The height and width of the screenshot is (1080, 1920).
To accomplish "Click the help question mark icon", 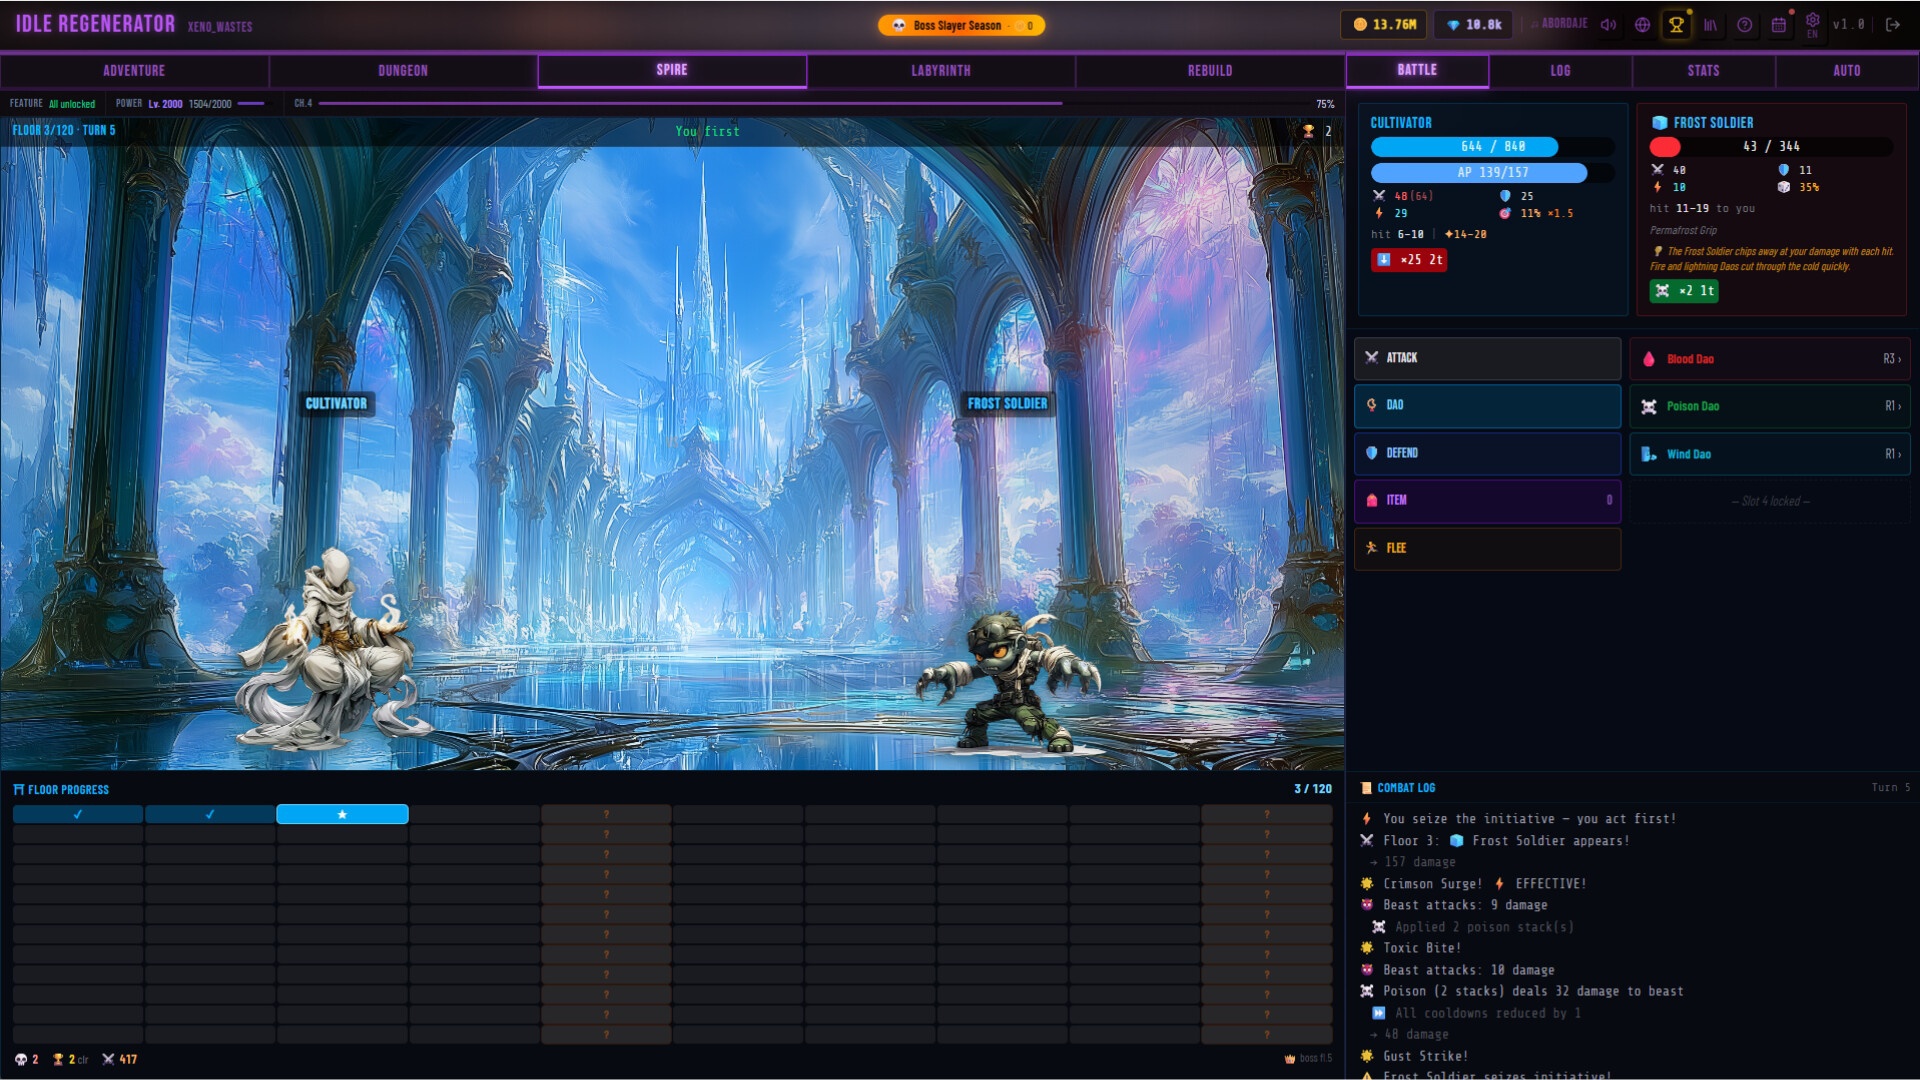I will [x=1745, y=25].
